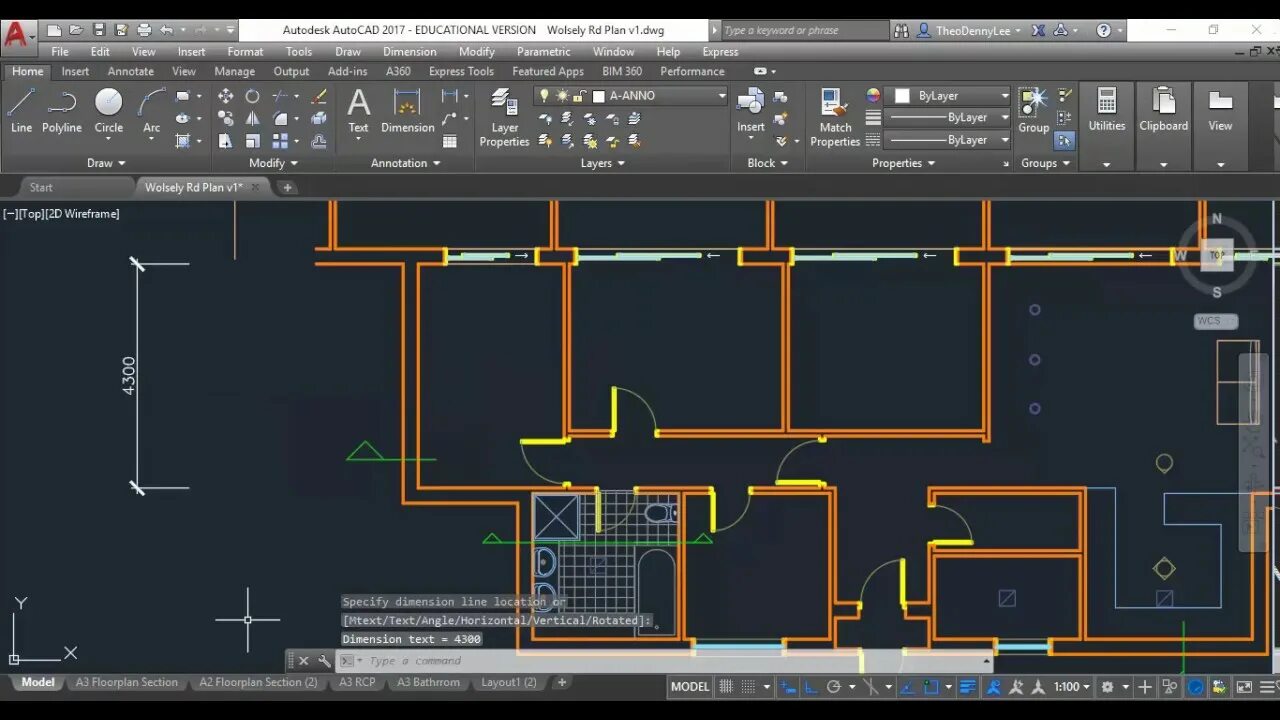Click the Group tool

click(x=1033, y=110)
